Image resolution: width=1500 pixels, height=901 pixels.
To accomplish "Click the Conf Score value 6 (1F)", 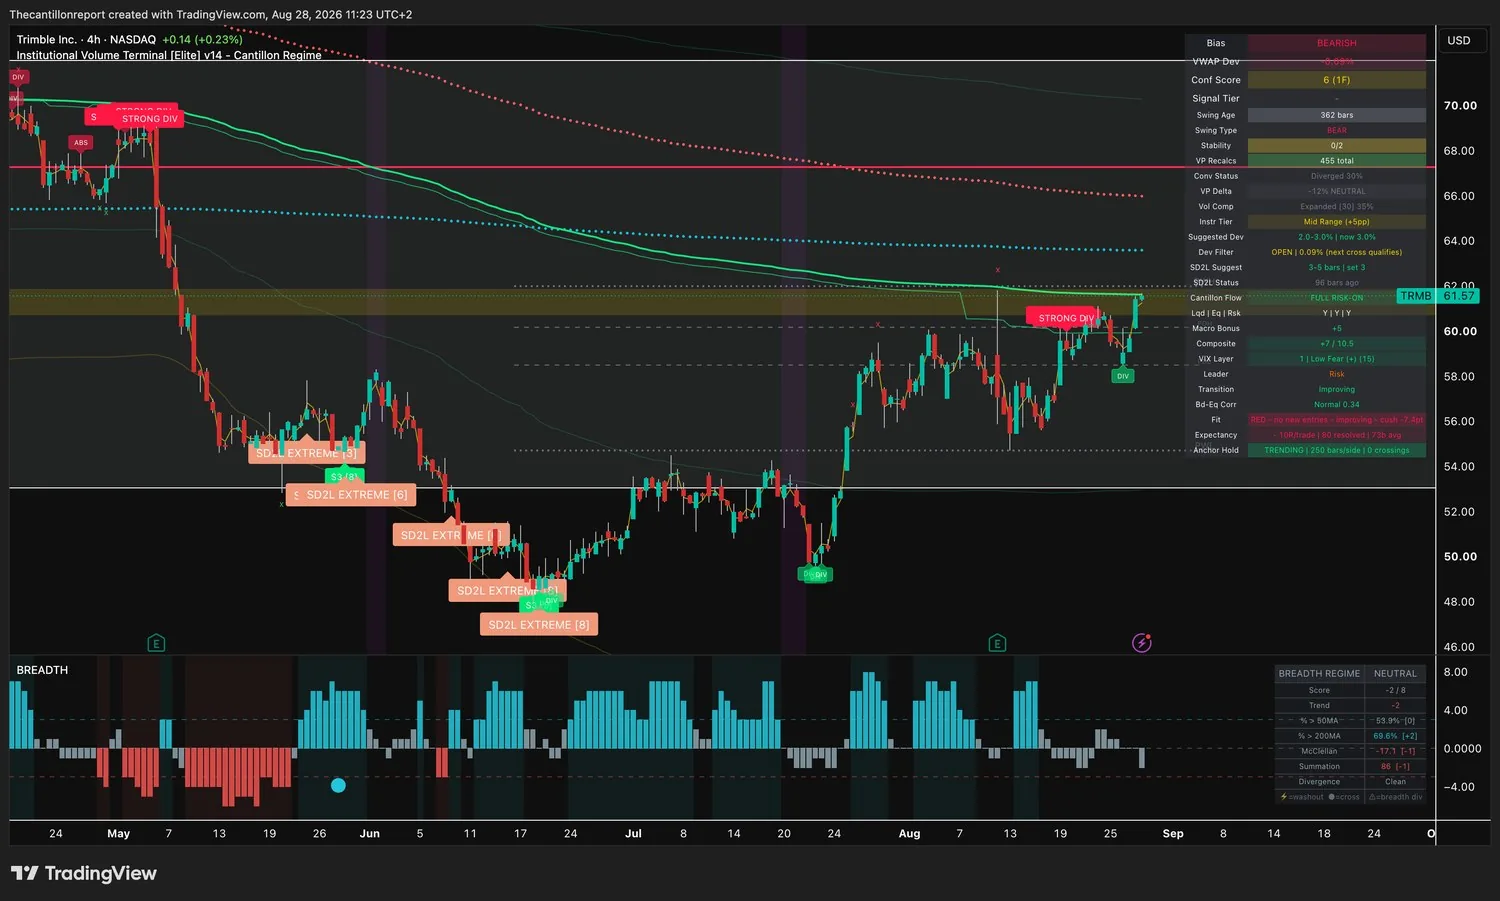I will click(1337, 80).
